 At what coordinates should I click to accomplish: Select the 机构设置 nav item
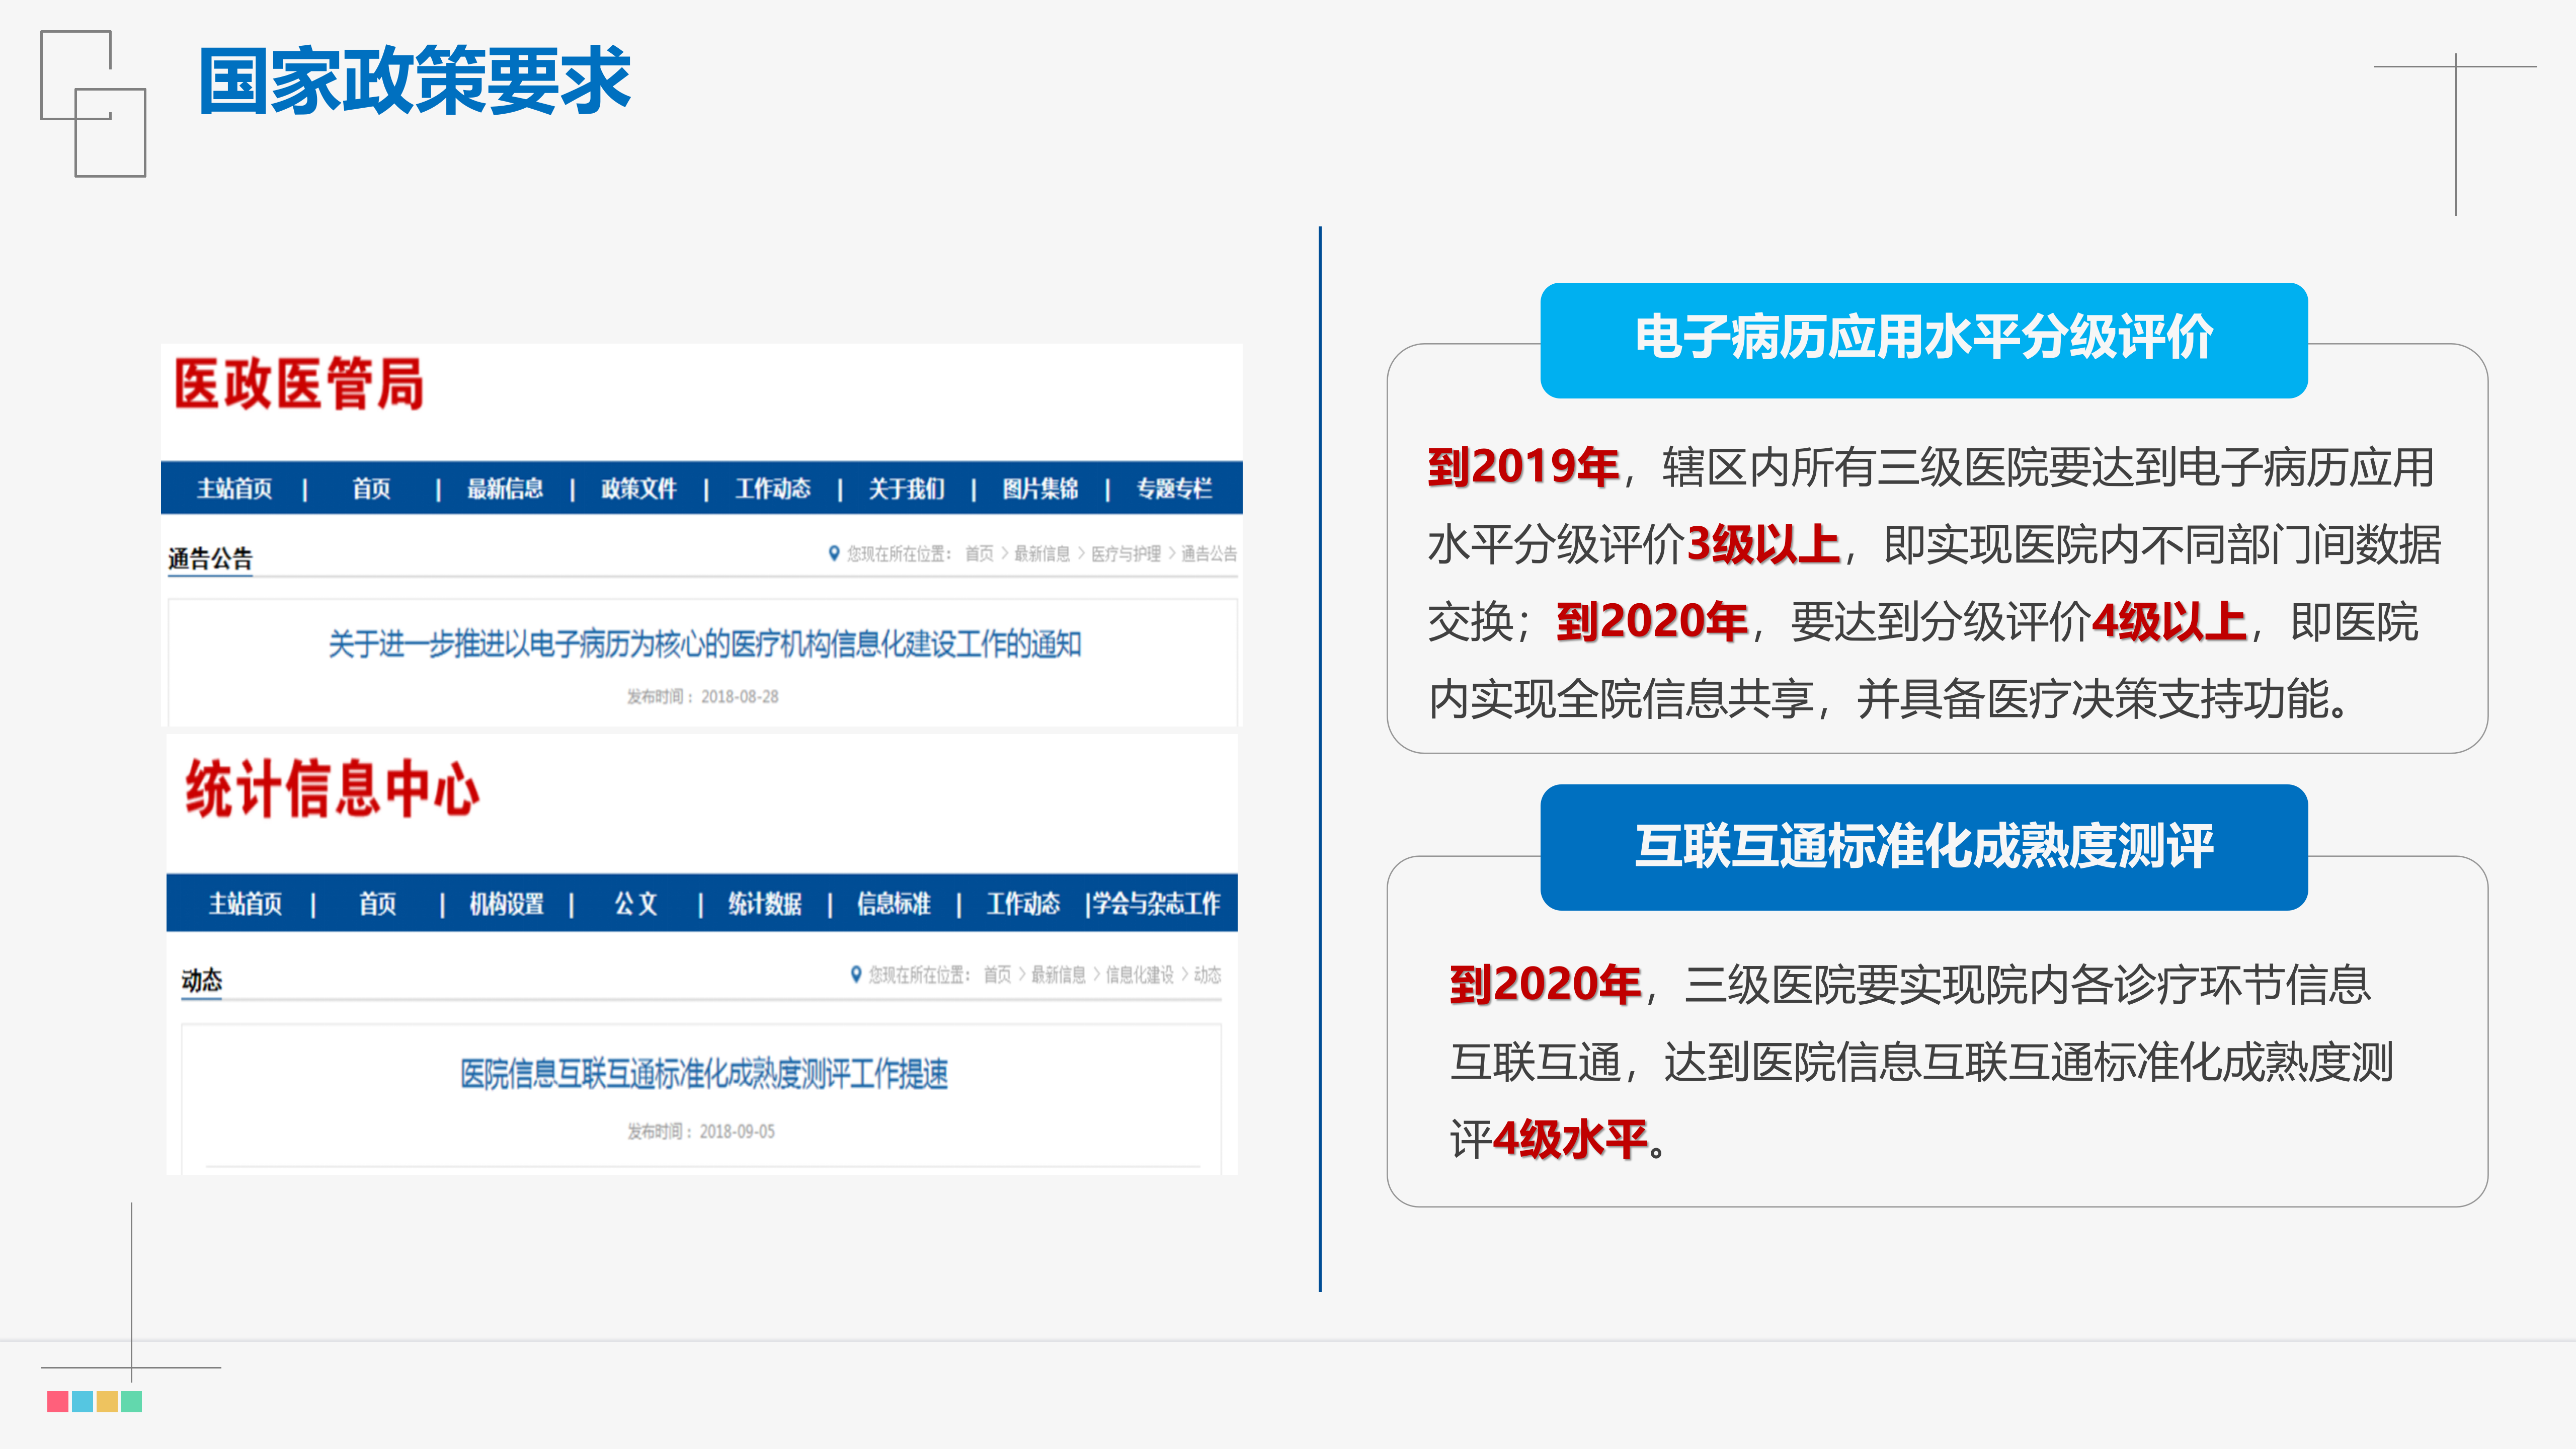click(509, 906)
